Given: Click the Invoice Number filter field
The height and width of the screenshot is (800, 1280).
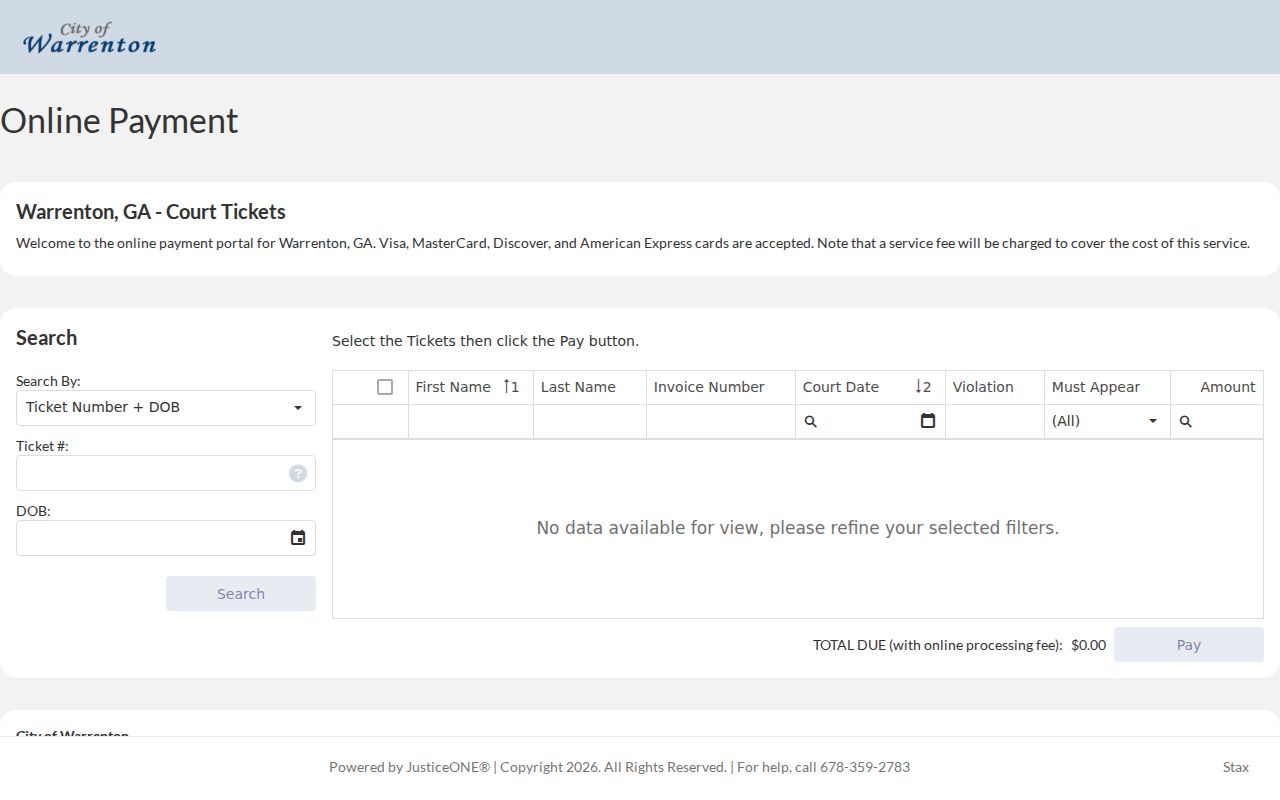Looking at the screenshot, I should point(721,421).
